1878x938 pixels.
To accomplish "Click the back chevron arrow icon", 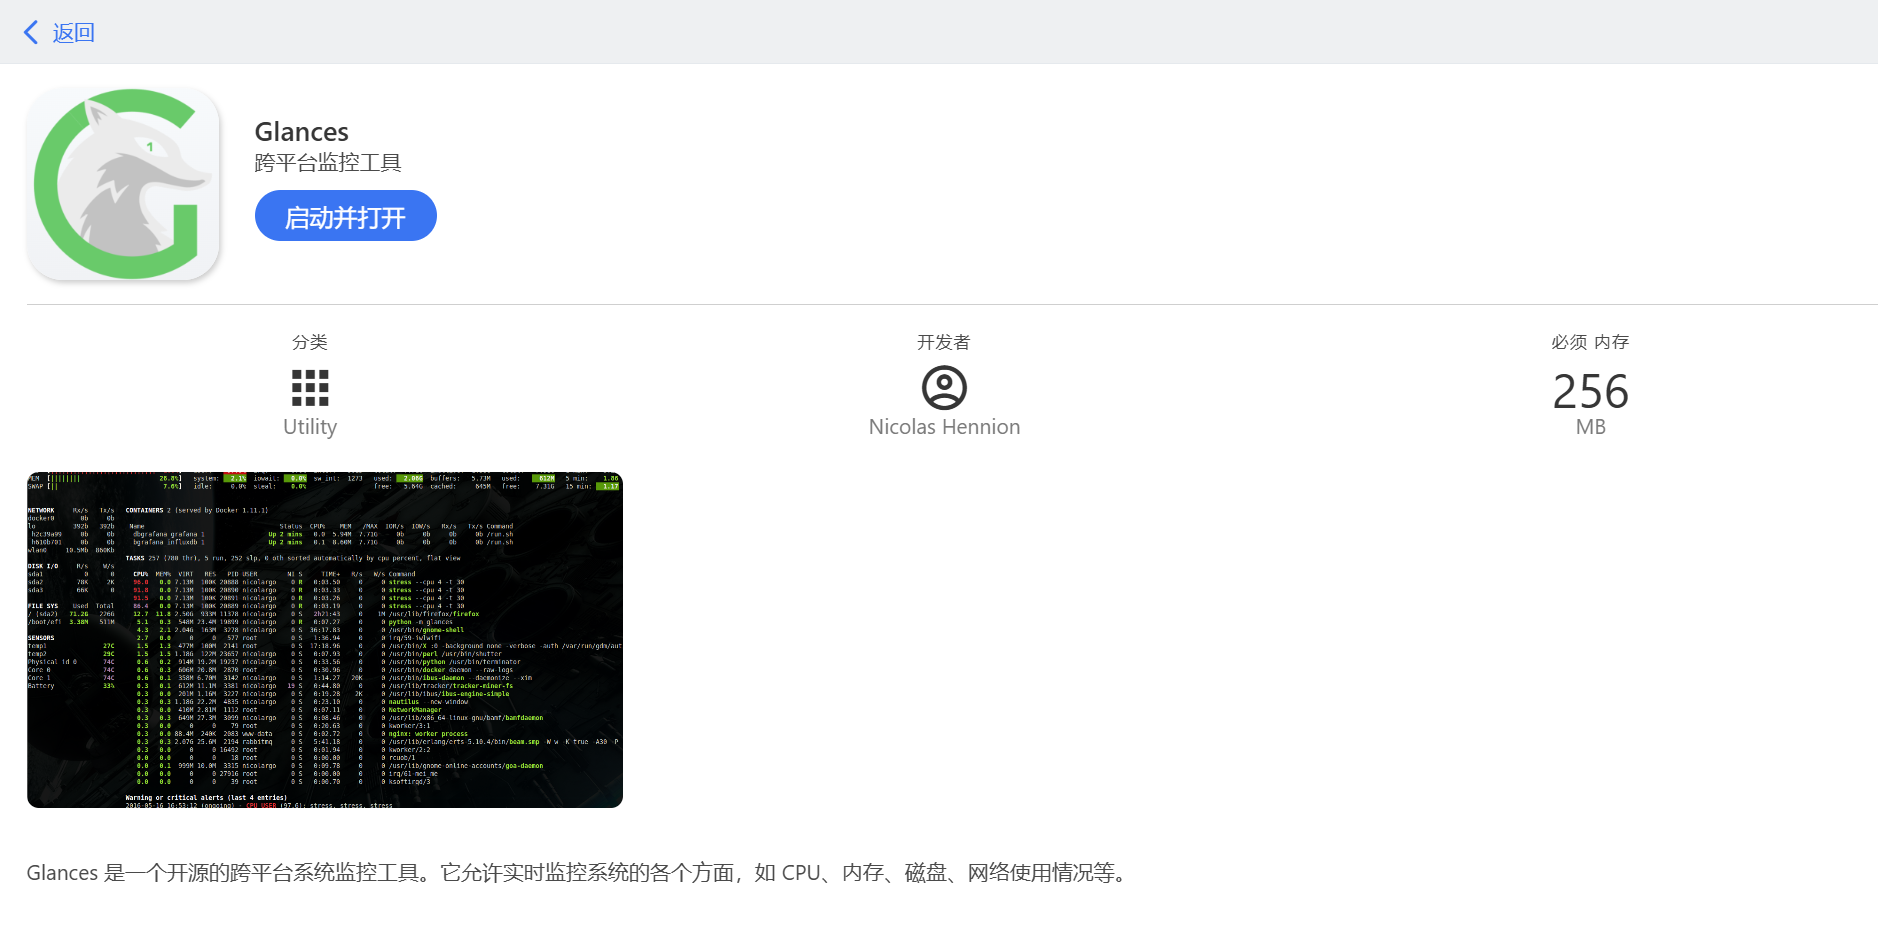I will click(x=31, y=32).
